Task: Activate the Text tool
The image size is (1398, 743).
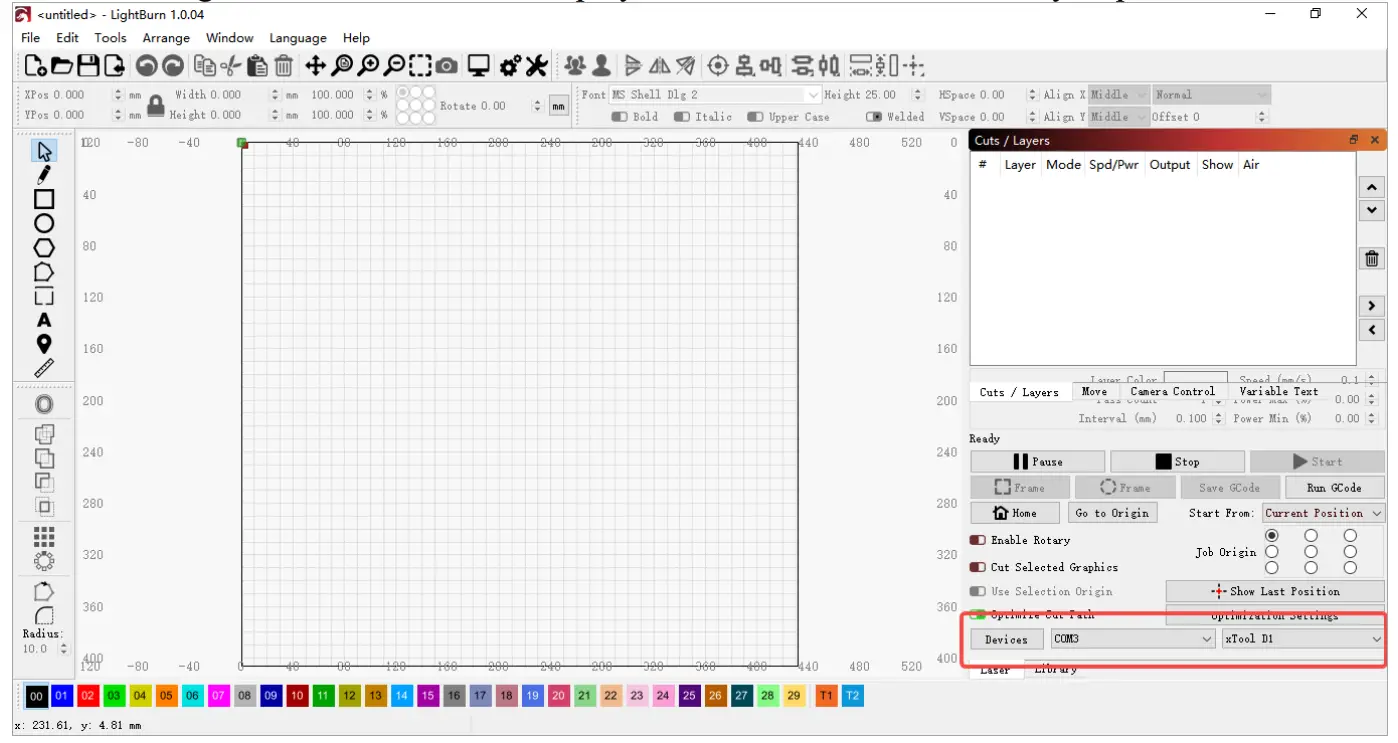Action: point(44,320)
